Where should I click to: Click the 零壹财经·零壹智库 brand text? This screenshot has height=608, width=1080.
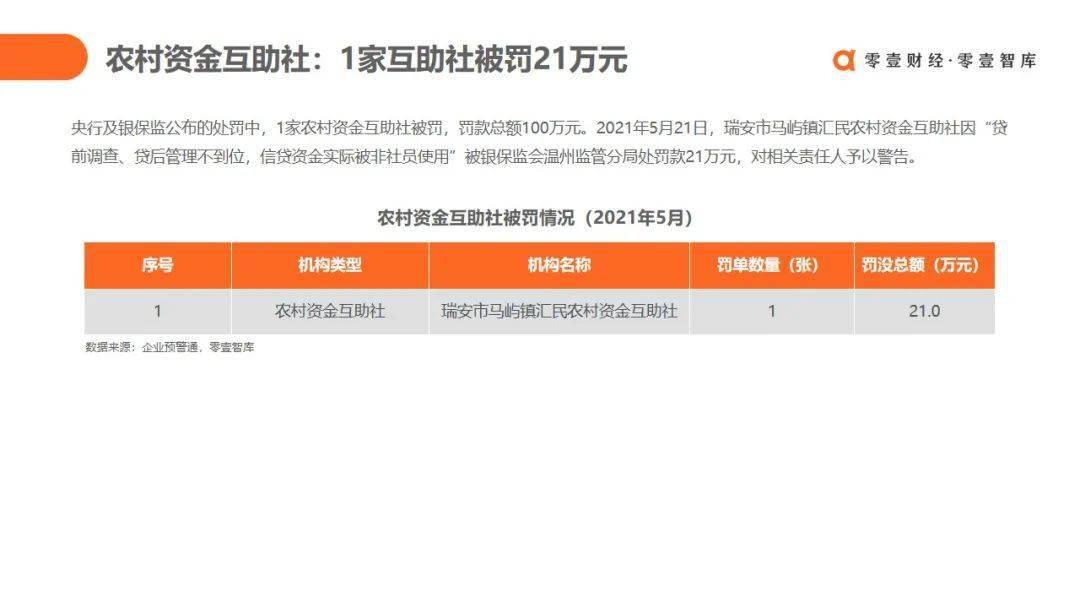(x=951, y=61)
